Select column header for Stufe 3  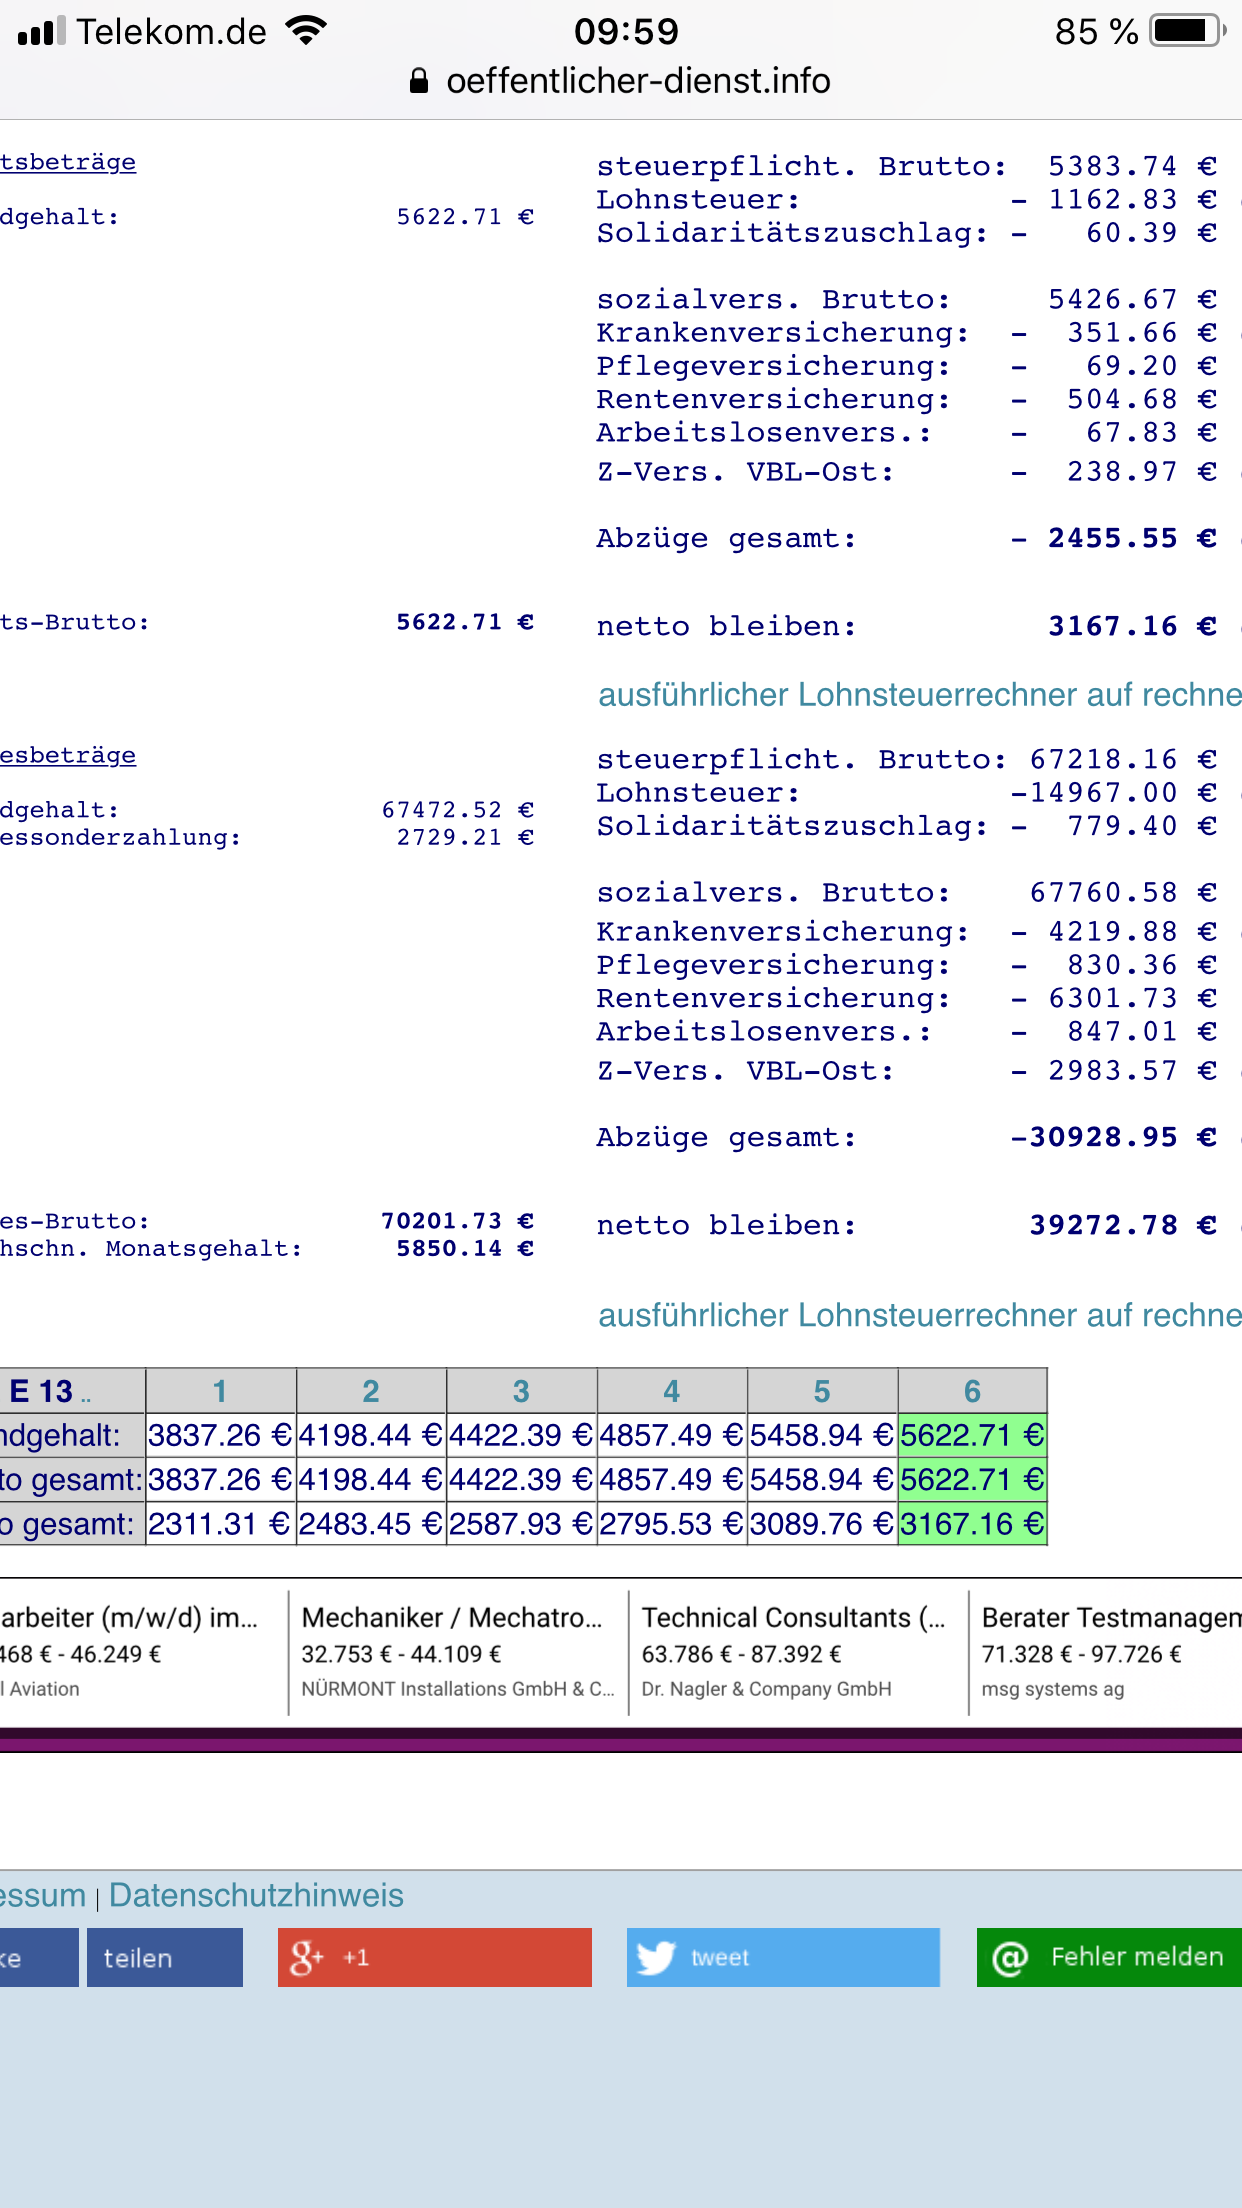coord(521,1391)
